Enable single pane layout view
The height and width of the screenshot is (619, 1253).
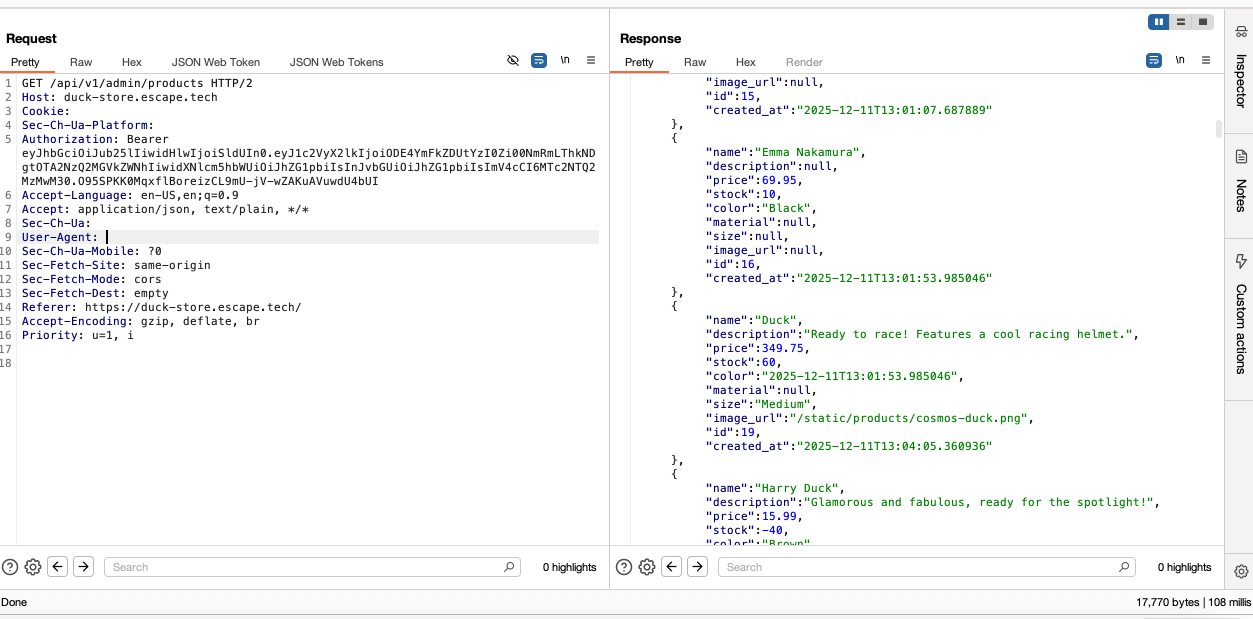coord(1203,21)
